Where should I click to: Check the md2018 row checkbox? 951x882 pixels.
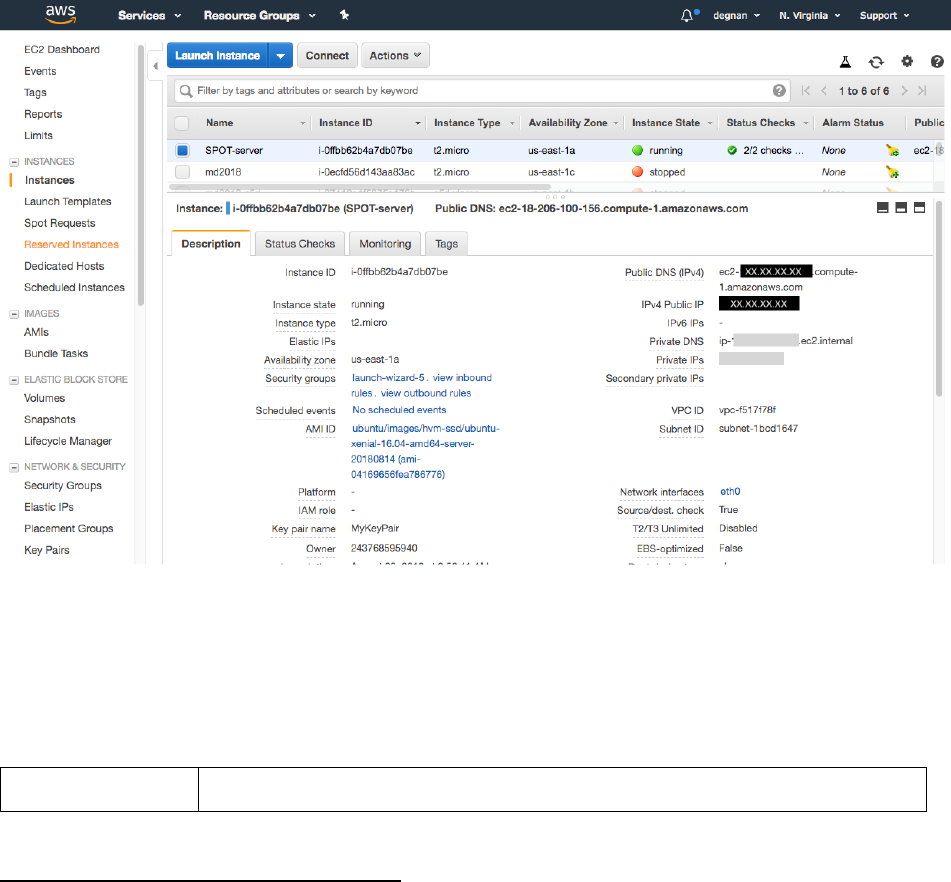click(182, 172)
